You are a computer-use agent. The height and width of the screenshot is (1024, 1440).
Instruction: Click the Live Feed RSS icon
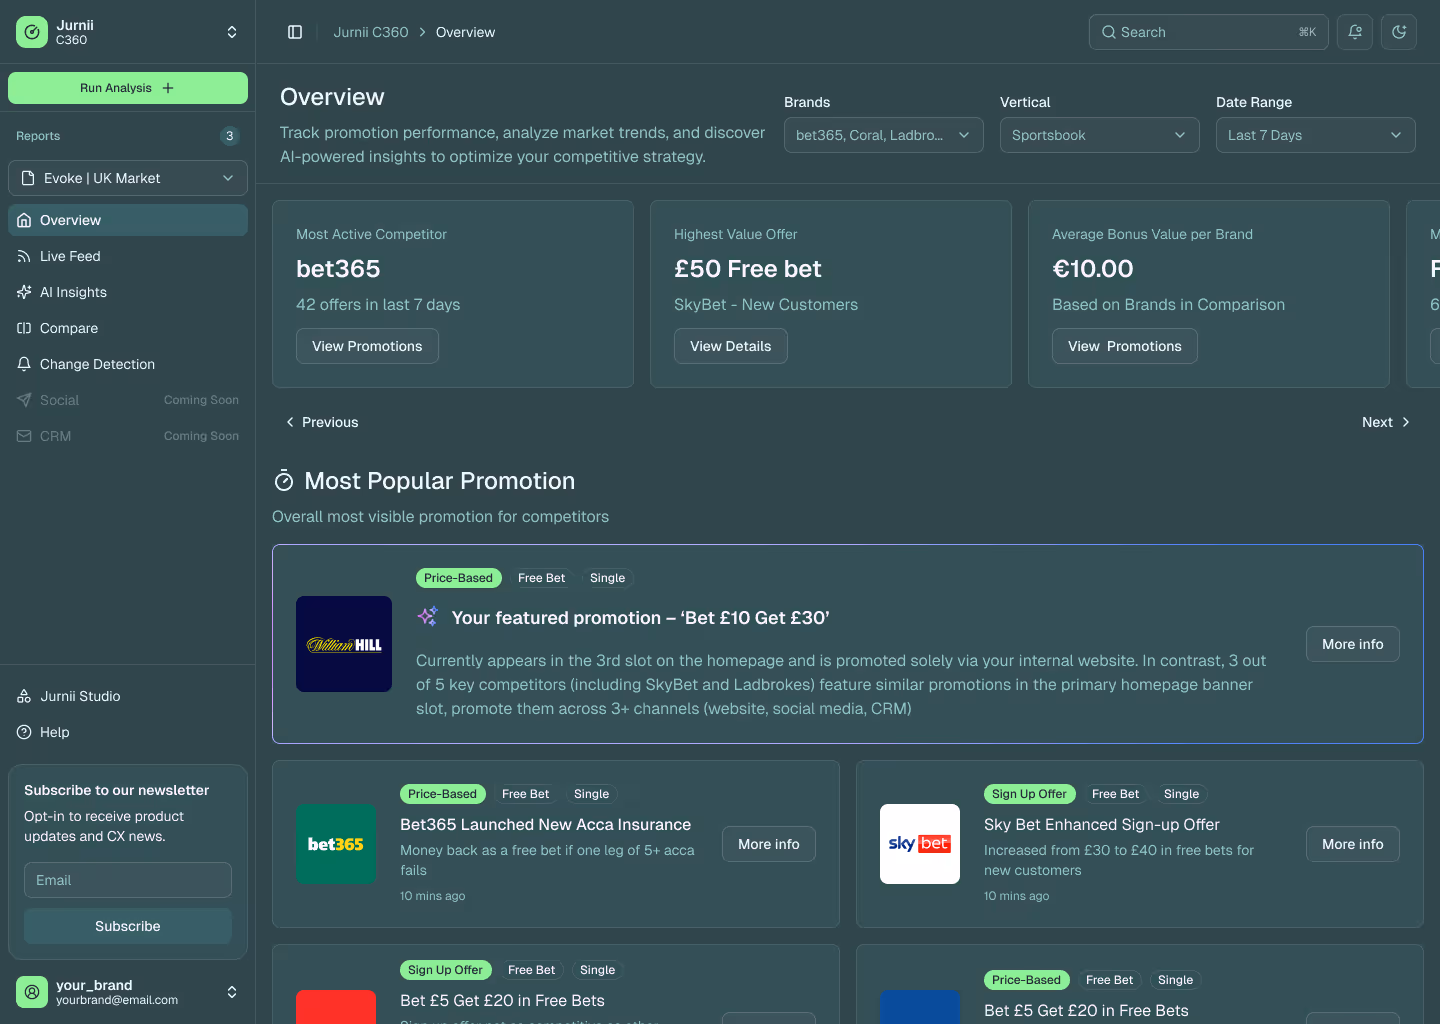(x=24, y=256)
